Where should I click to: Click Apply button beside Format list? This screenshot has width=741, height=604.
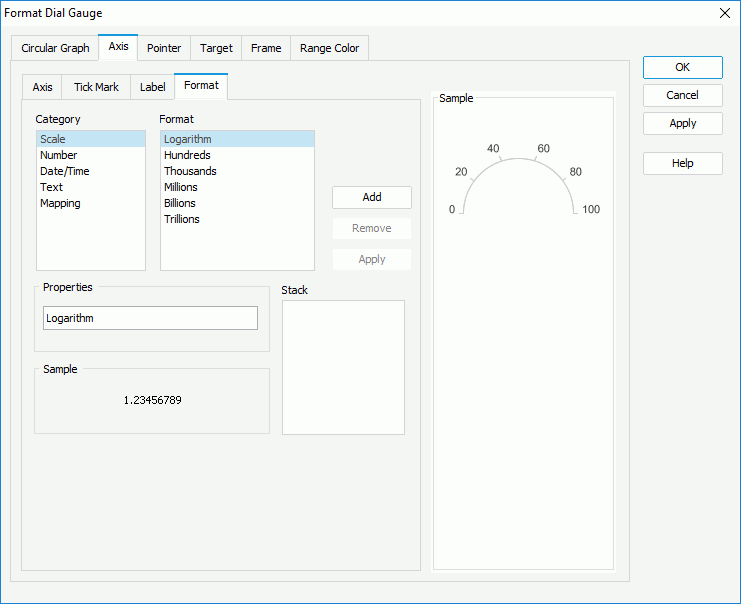pyautogui.click(x=372, y=259)
